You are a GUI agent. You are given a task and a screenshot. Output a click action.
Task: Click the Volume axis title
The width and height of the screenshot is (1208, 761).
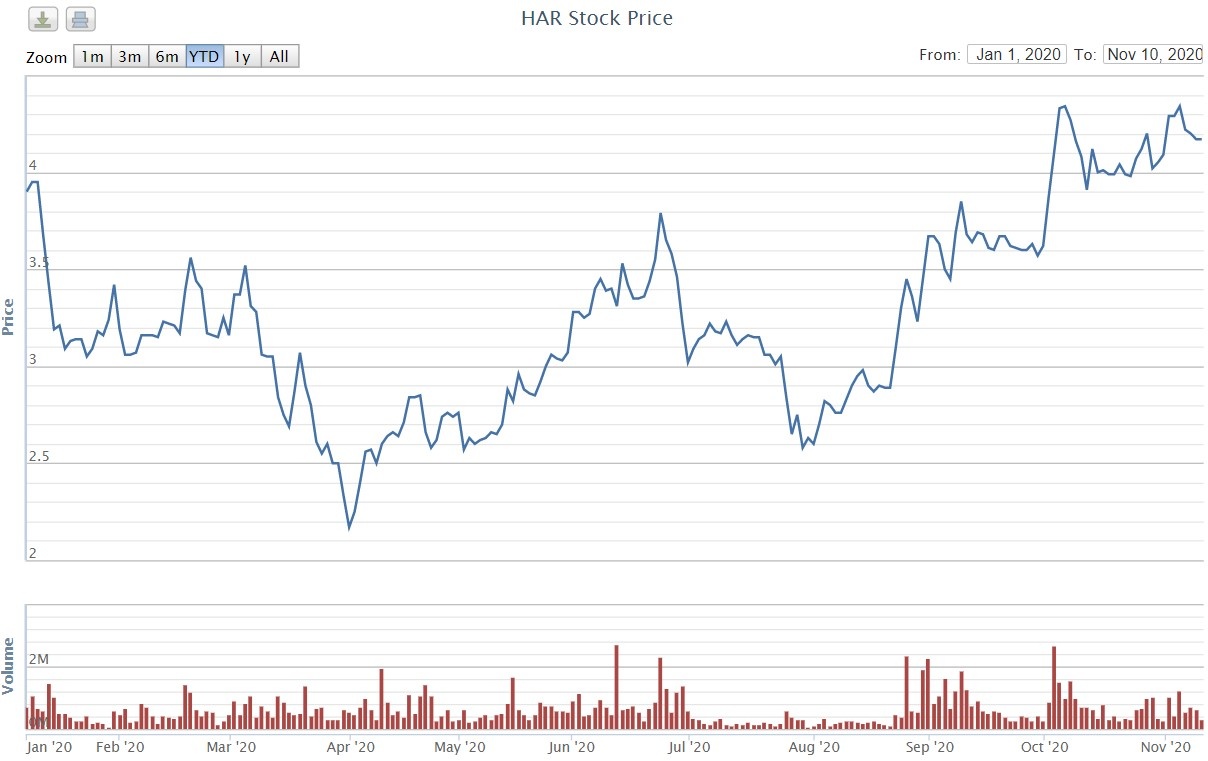click(x=9, y=666)
